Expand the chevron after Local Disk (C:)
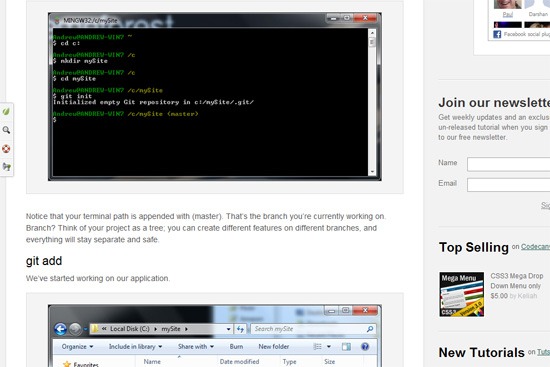The height and width of the screenshot is (367, 550). 155,329
